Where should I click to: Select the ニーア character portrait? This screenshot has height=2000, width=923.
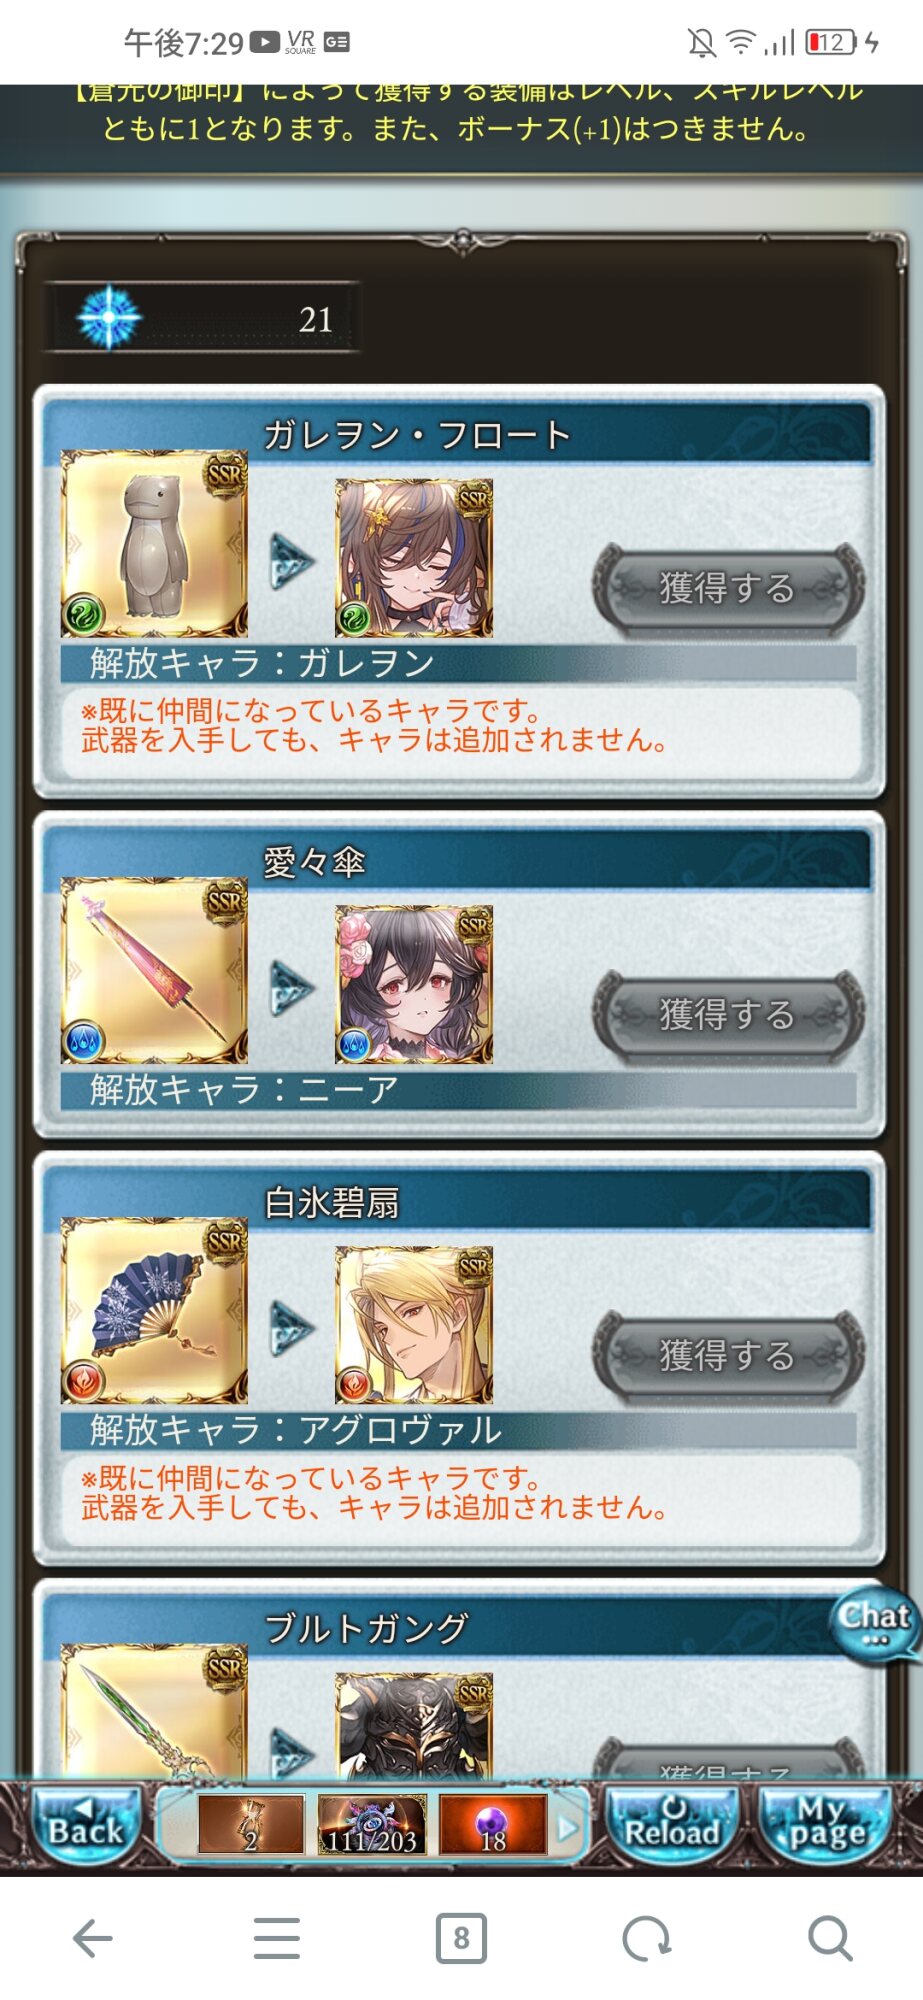coord(414,985)
